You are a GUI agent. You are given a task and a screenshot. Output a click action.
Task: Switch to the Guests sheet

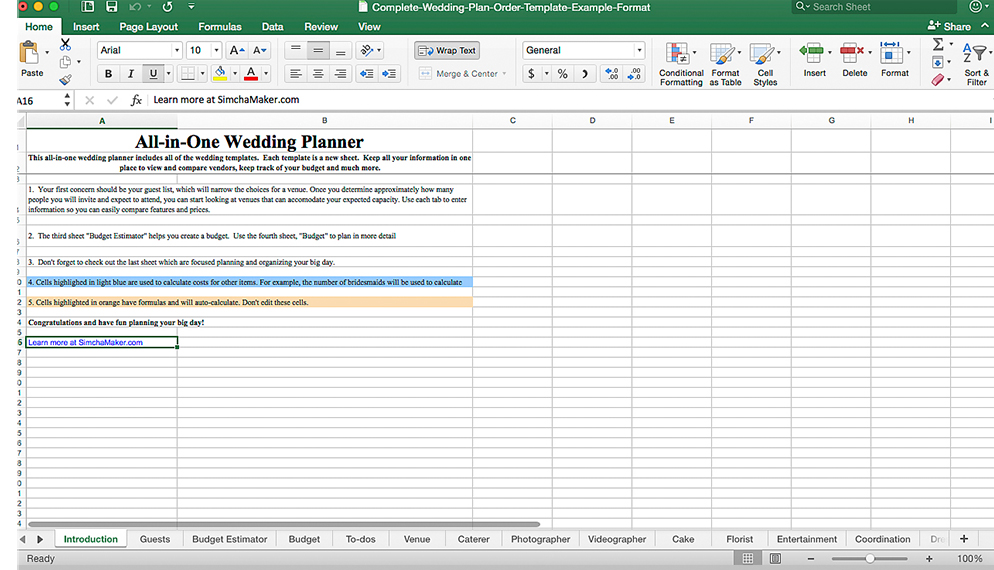155,539
